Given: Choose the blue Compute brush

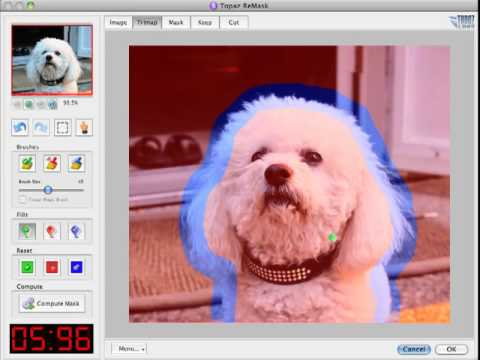Looking at the screenshot, I should point(76,163).
